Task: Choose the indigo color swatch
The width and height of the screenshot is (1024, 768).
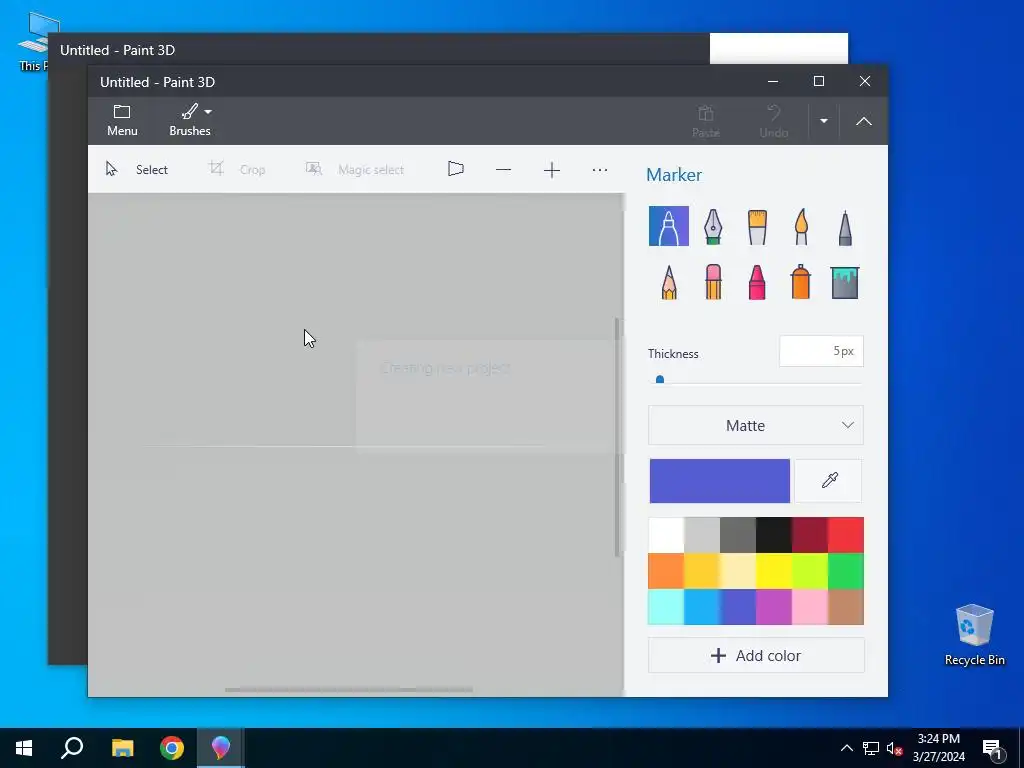Action: pos(738,607)
